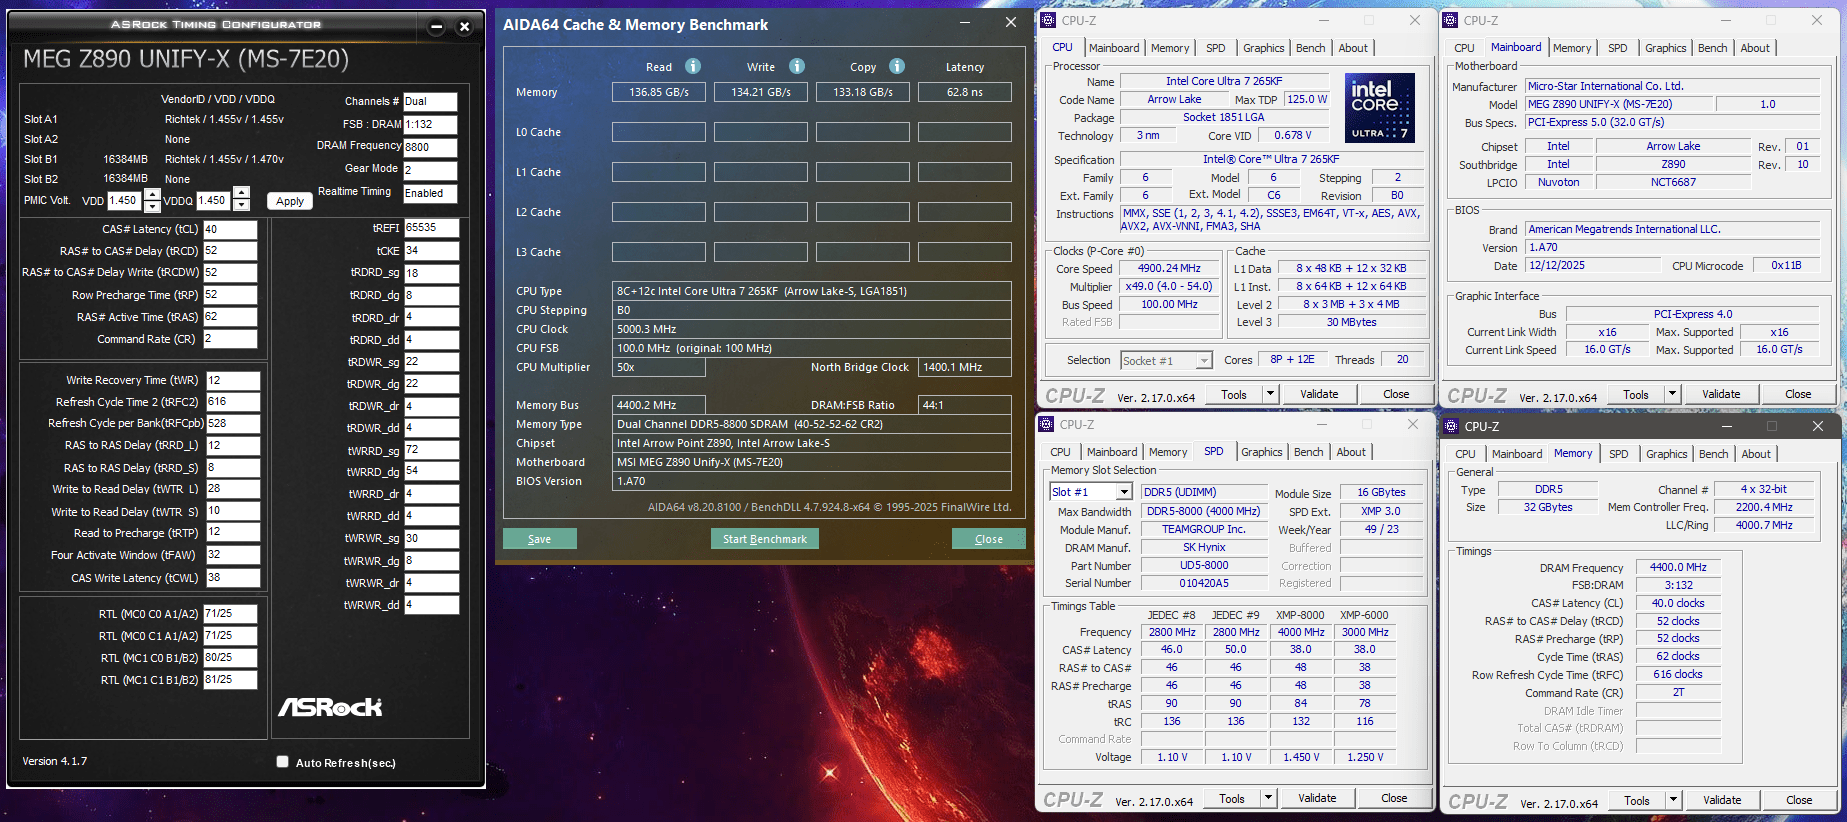Screen dimensions: 1847x822
Task: Expand the Slot #1 memory slot dropdown
Action: click(1124, 492)
